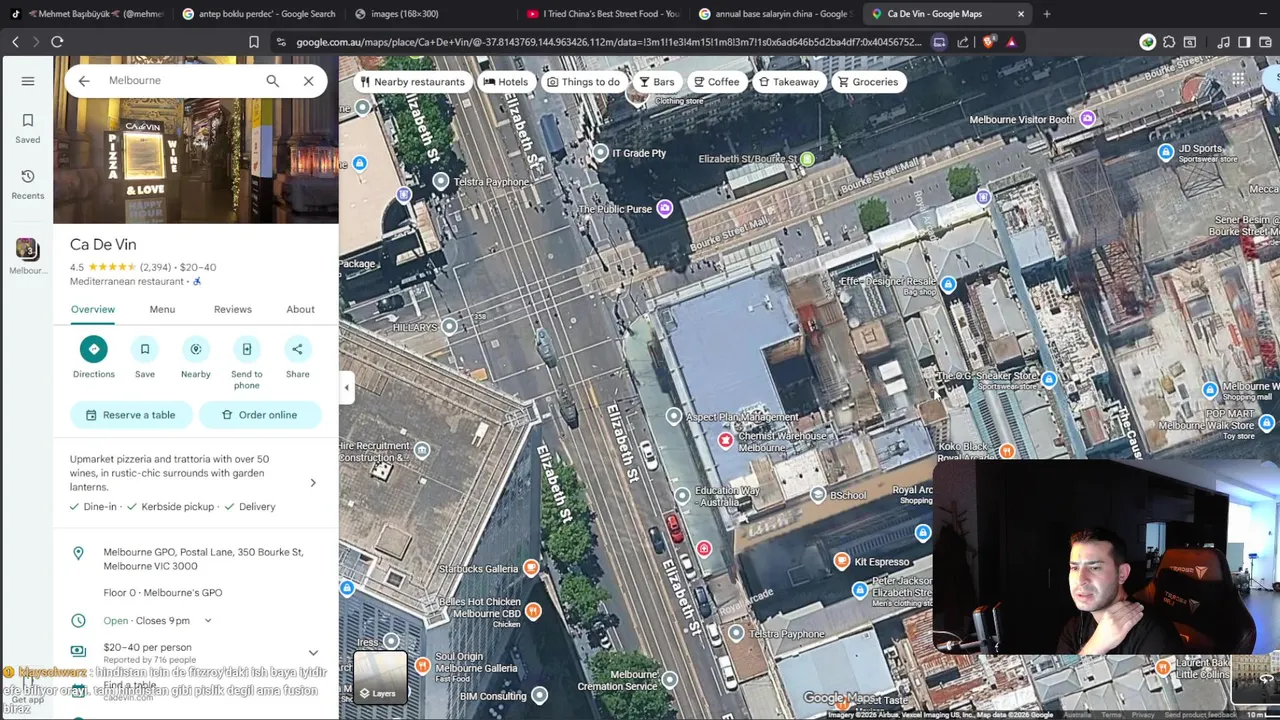Click the browser bookmark icon in address bar

(x=254, y=42)
